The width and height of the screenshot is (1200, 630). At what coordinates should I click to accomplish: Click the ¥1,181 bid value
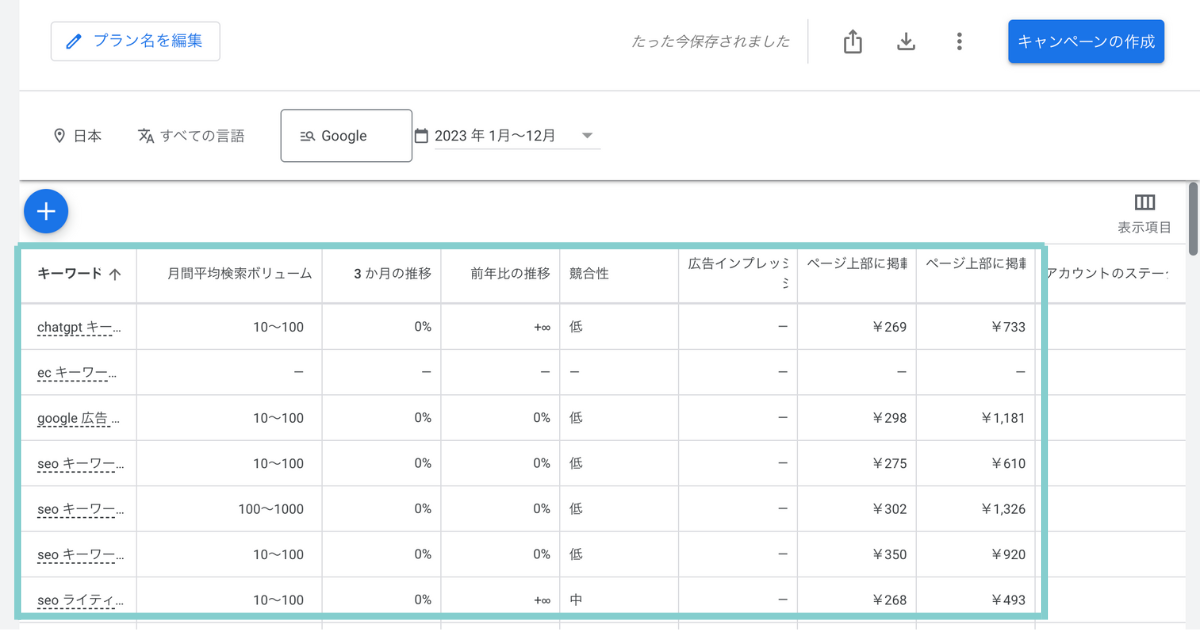[1001, 418]
